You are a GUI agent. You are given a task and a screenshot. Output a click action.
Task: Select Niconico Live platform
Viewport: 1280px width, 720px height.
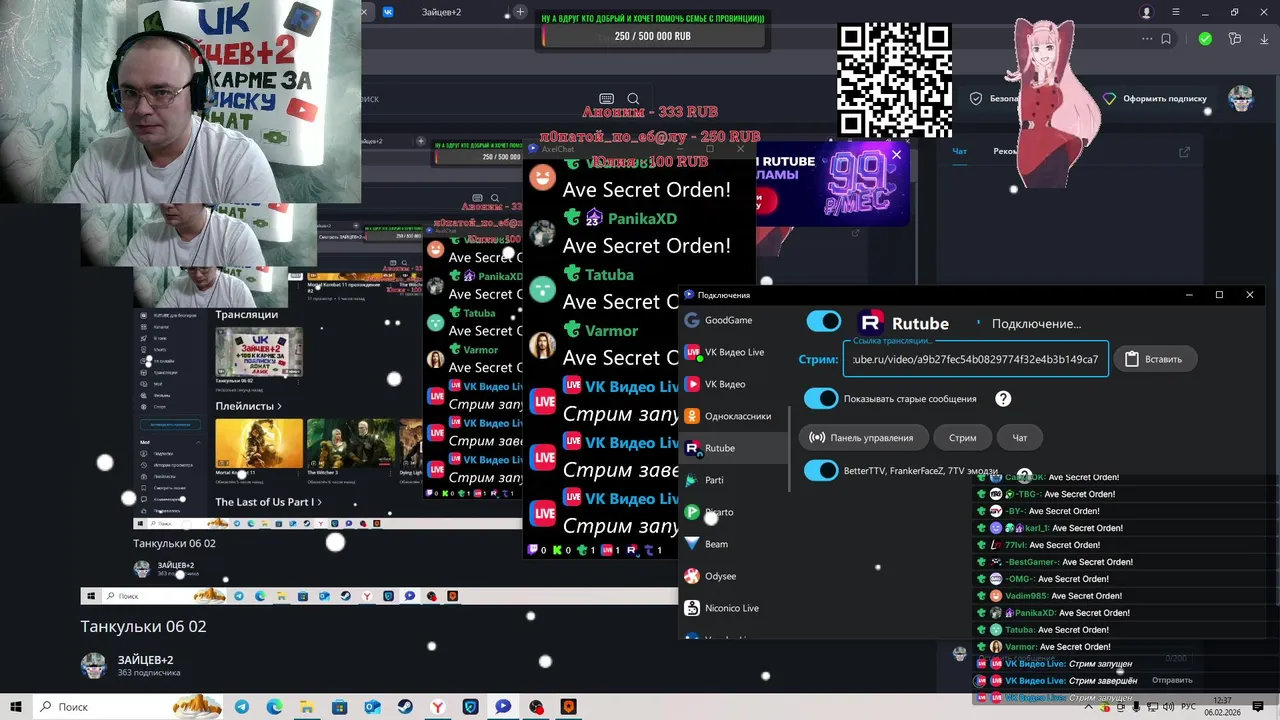tap(733, 608)
